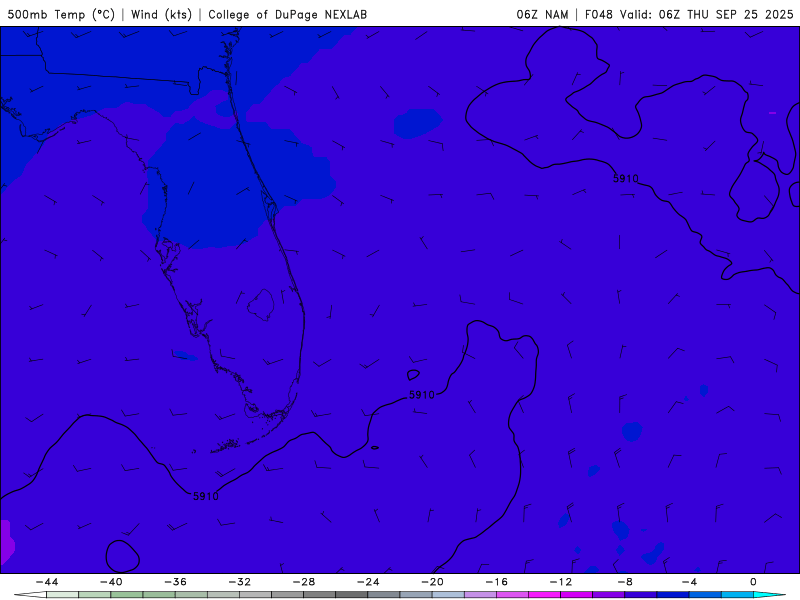800x600 pixels.
Task: Click the 'Wind (kts)' header label
Action: coord(161,14)
